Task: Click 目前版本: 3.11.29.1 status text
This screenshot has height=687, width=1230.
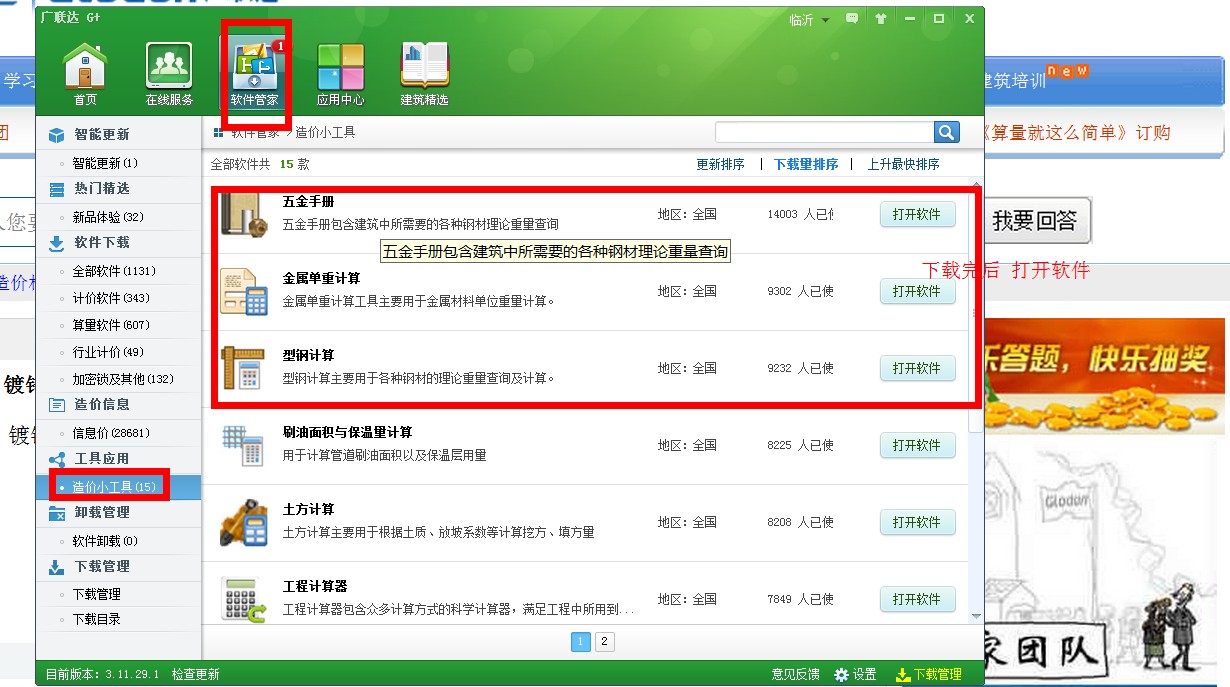Action: coord(101,675)
